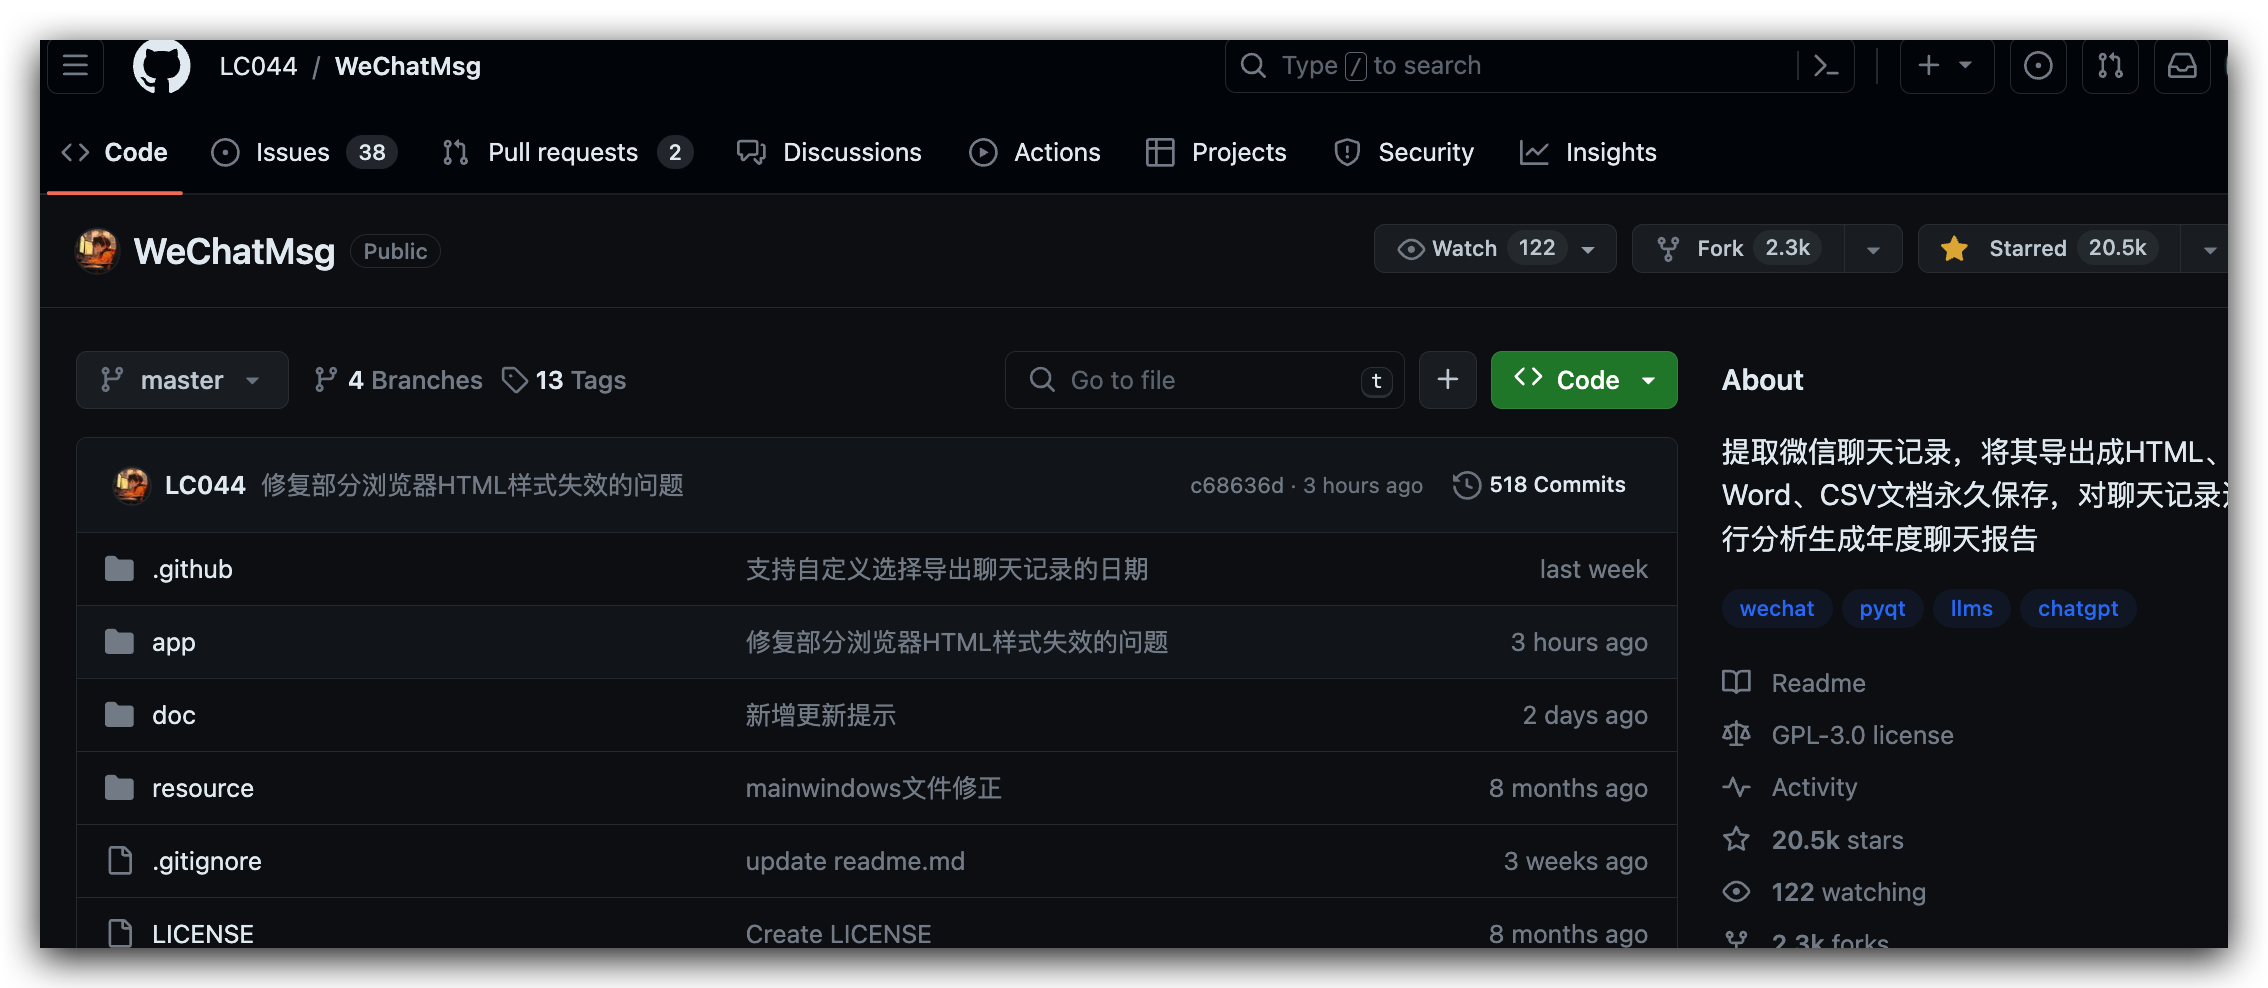Switch to the Code tab
2268x988 pixels.
pos(115,152)
